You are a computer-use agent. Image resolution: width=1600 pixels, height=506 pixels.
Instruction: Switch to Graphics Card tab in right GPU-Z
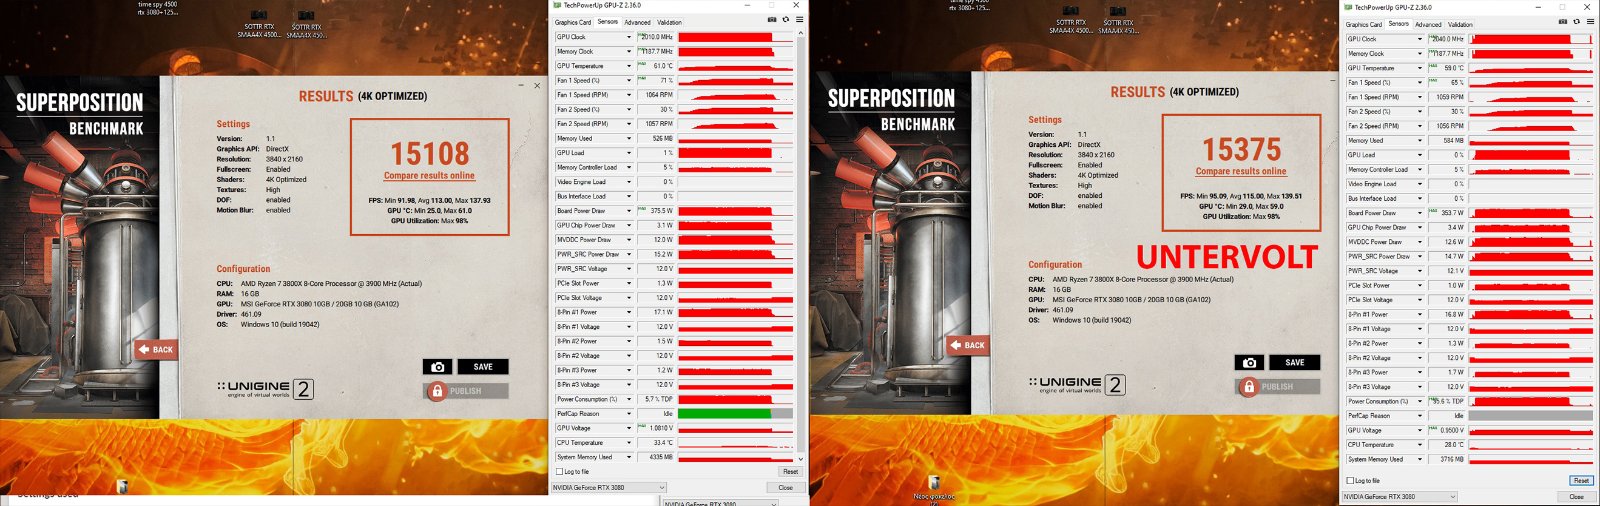coord(1364,24)
